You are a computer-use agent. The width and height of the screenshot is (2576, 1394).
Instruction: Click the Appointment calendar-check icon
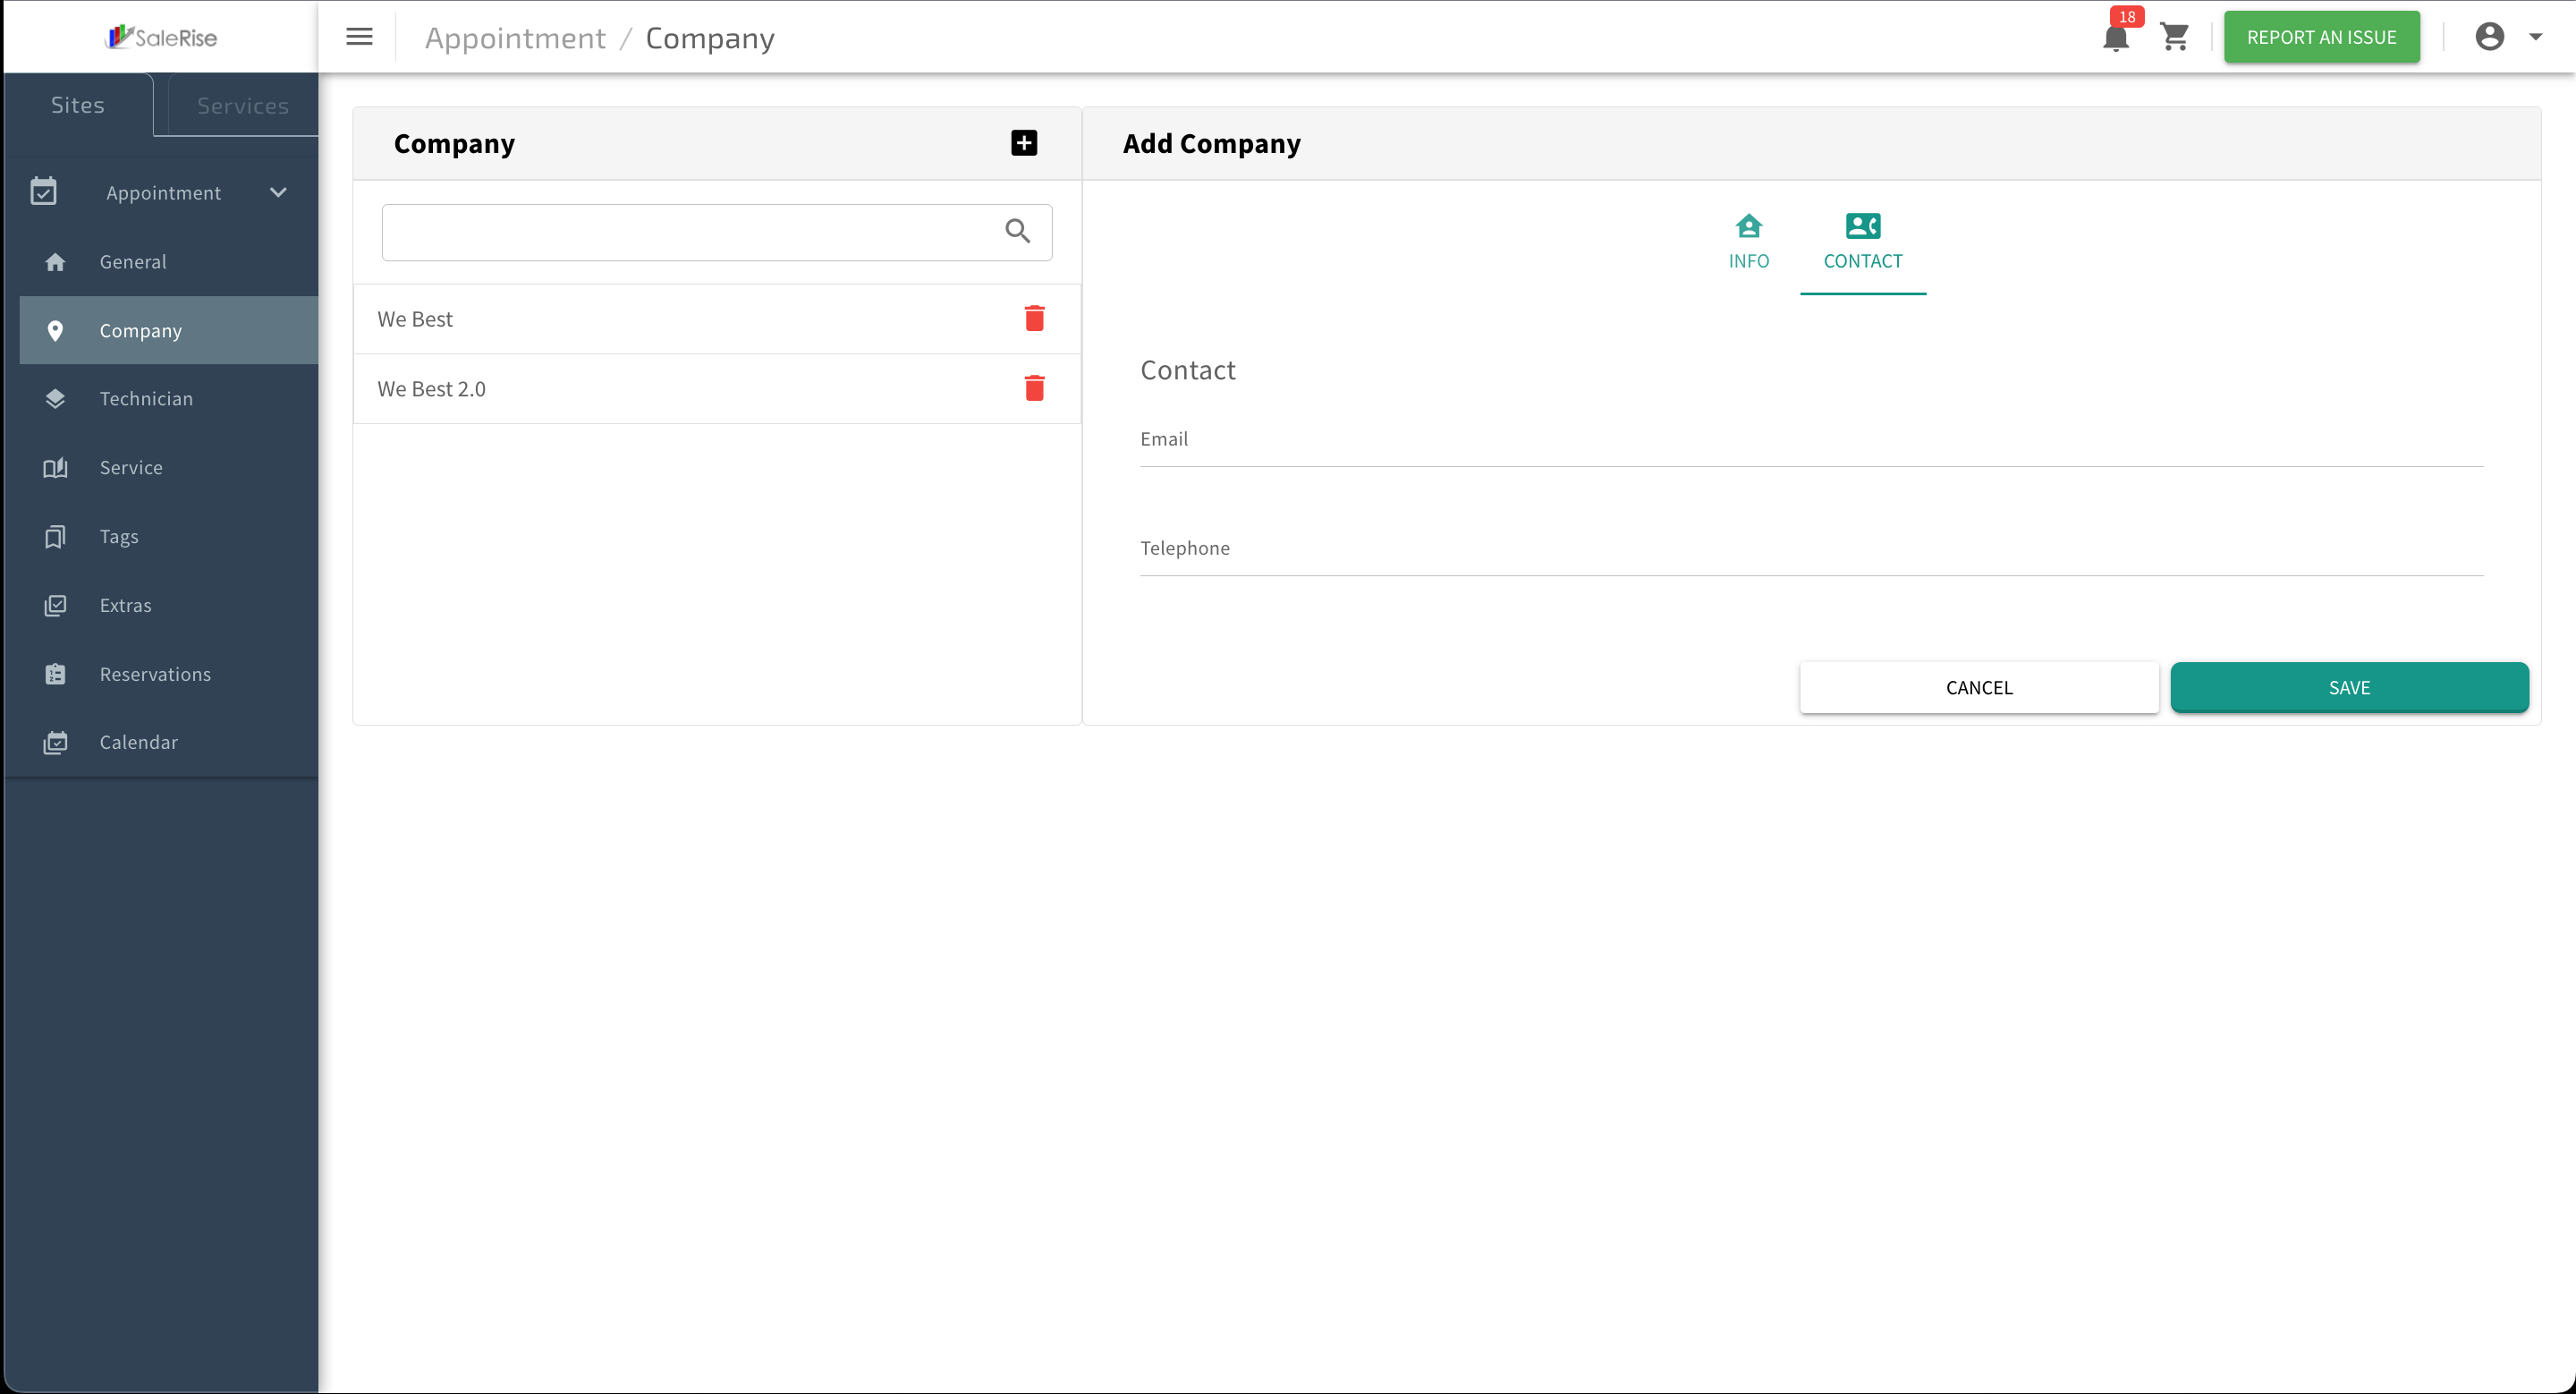click(43, 192)
